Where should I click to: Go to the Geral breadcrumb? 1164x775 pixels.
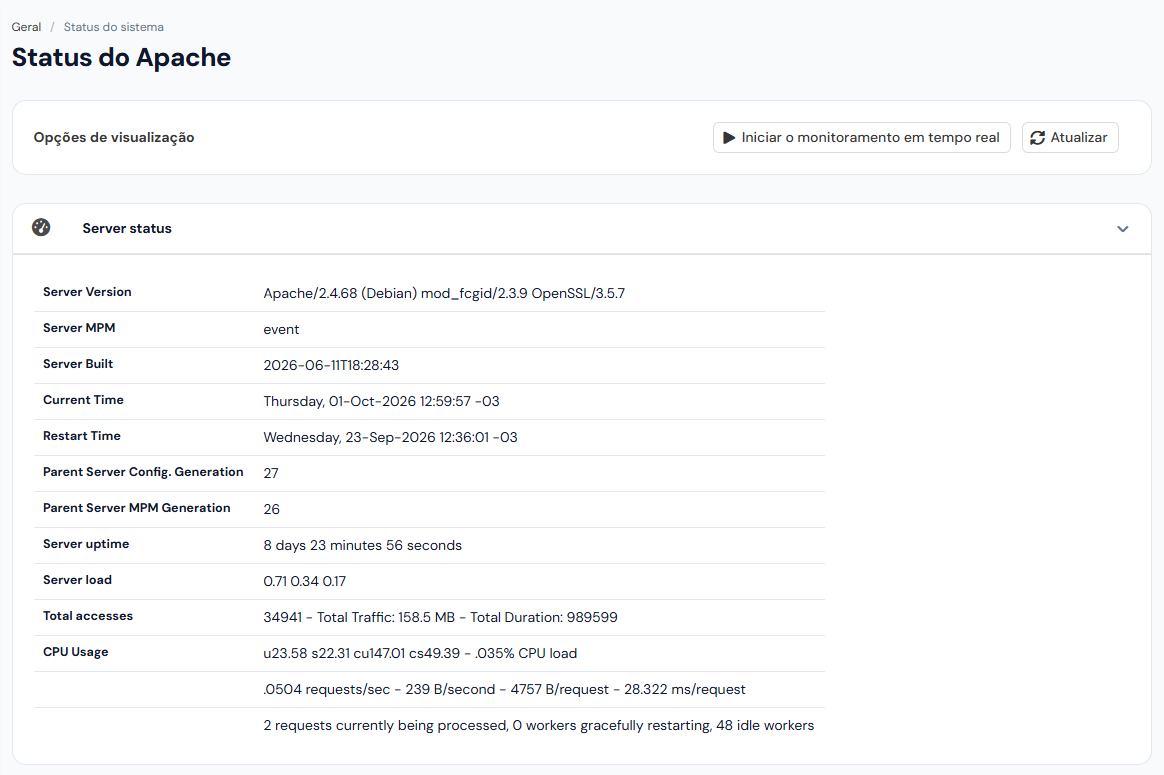click(x=26, y=27)
